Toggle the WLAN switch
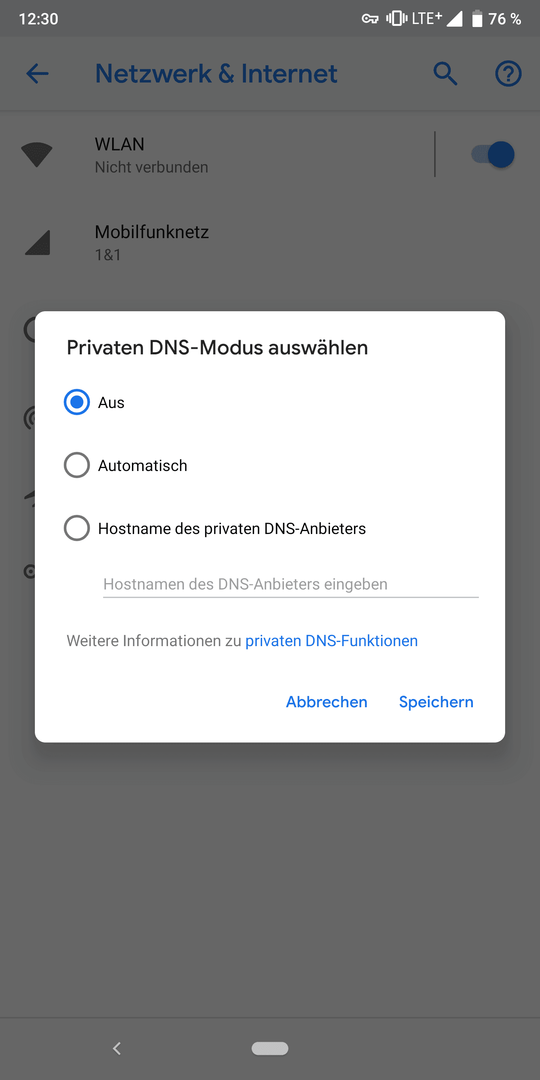Image resolution: width=540 pixels, height=1080 pixels. (492, 154)
